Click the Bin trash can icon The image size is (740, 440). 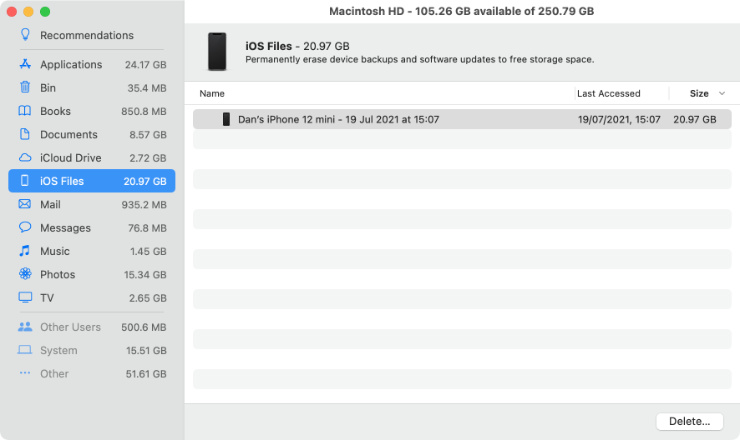[x=25, y=87]
